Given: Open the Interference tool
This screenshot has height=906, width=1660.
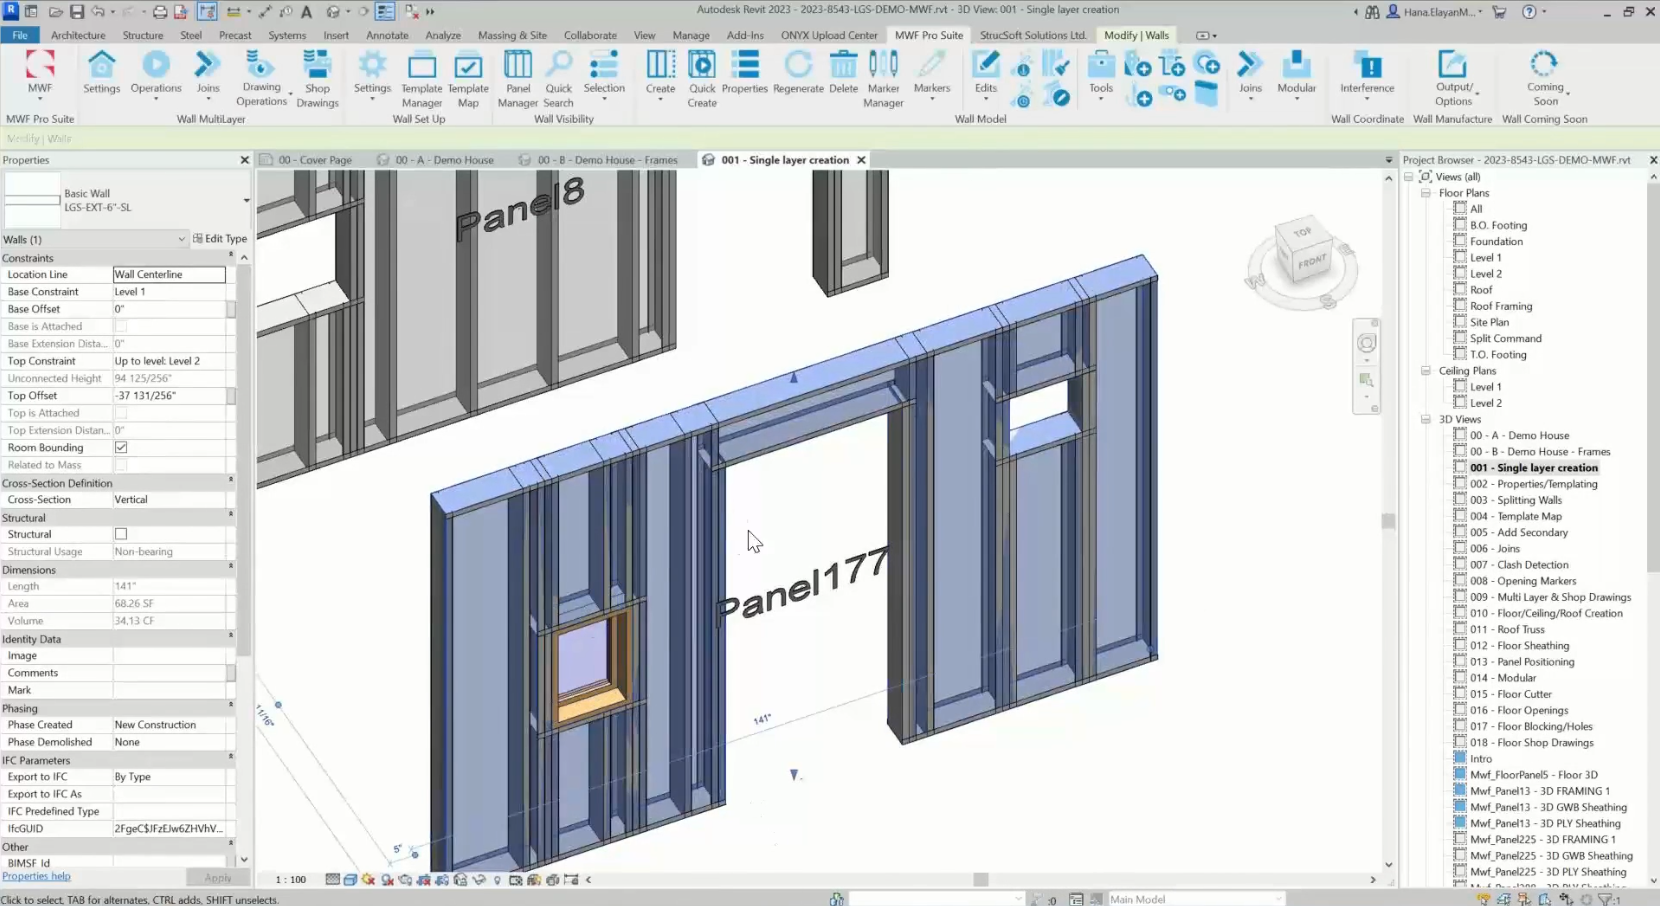Looking at the screenshot, I should point(1366,70).
